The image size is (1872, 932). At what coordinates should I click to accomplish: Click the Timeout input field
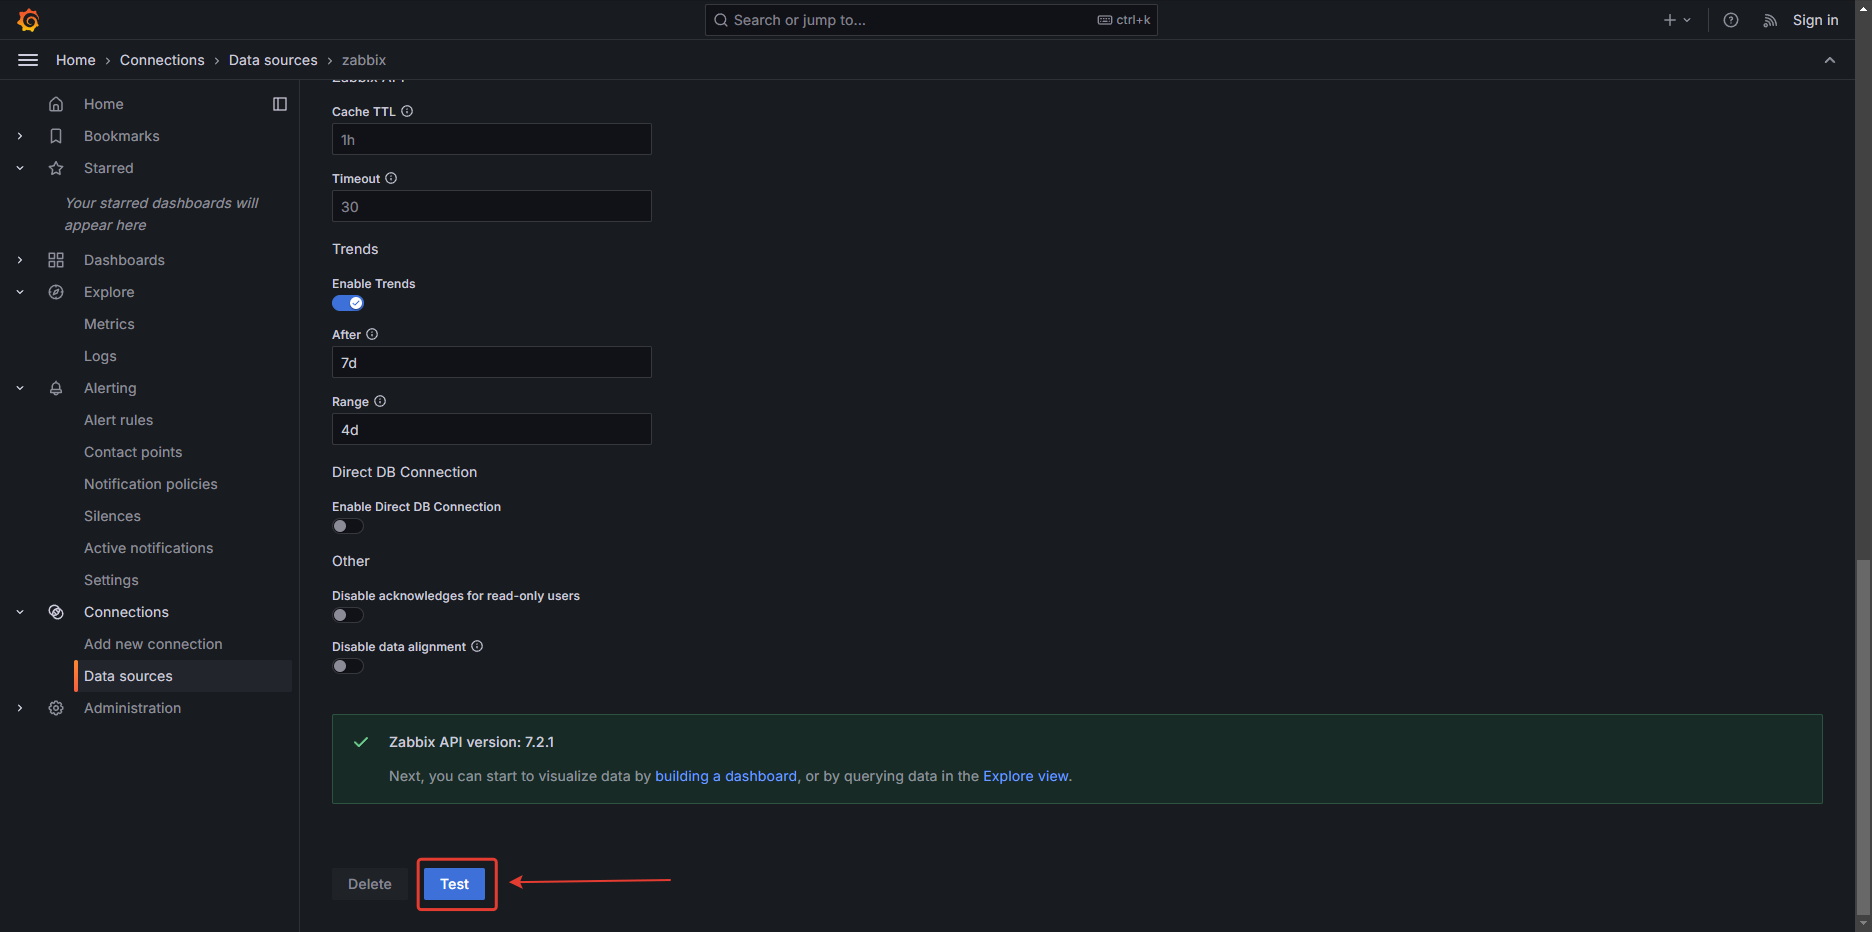(x=492, y=206)
